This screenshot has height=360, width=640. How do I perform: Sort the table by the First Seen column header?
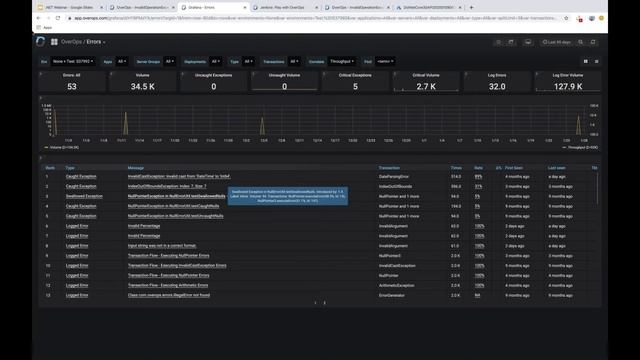[513, 168]
